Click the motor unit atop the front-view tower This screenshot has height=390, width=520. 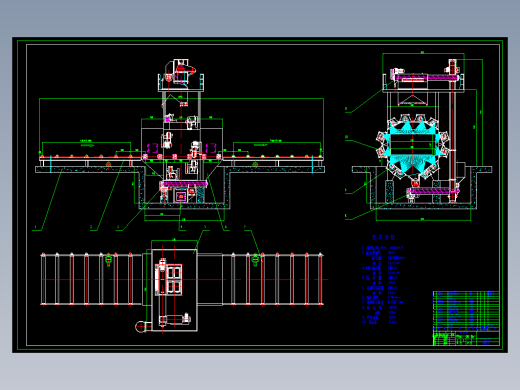tap(180, 72)
